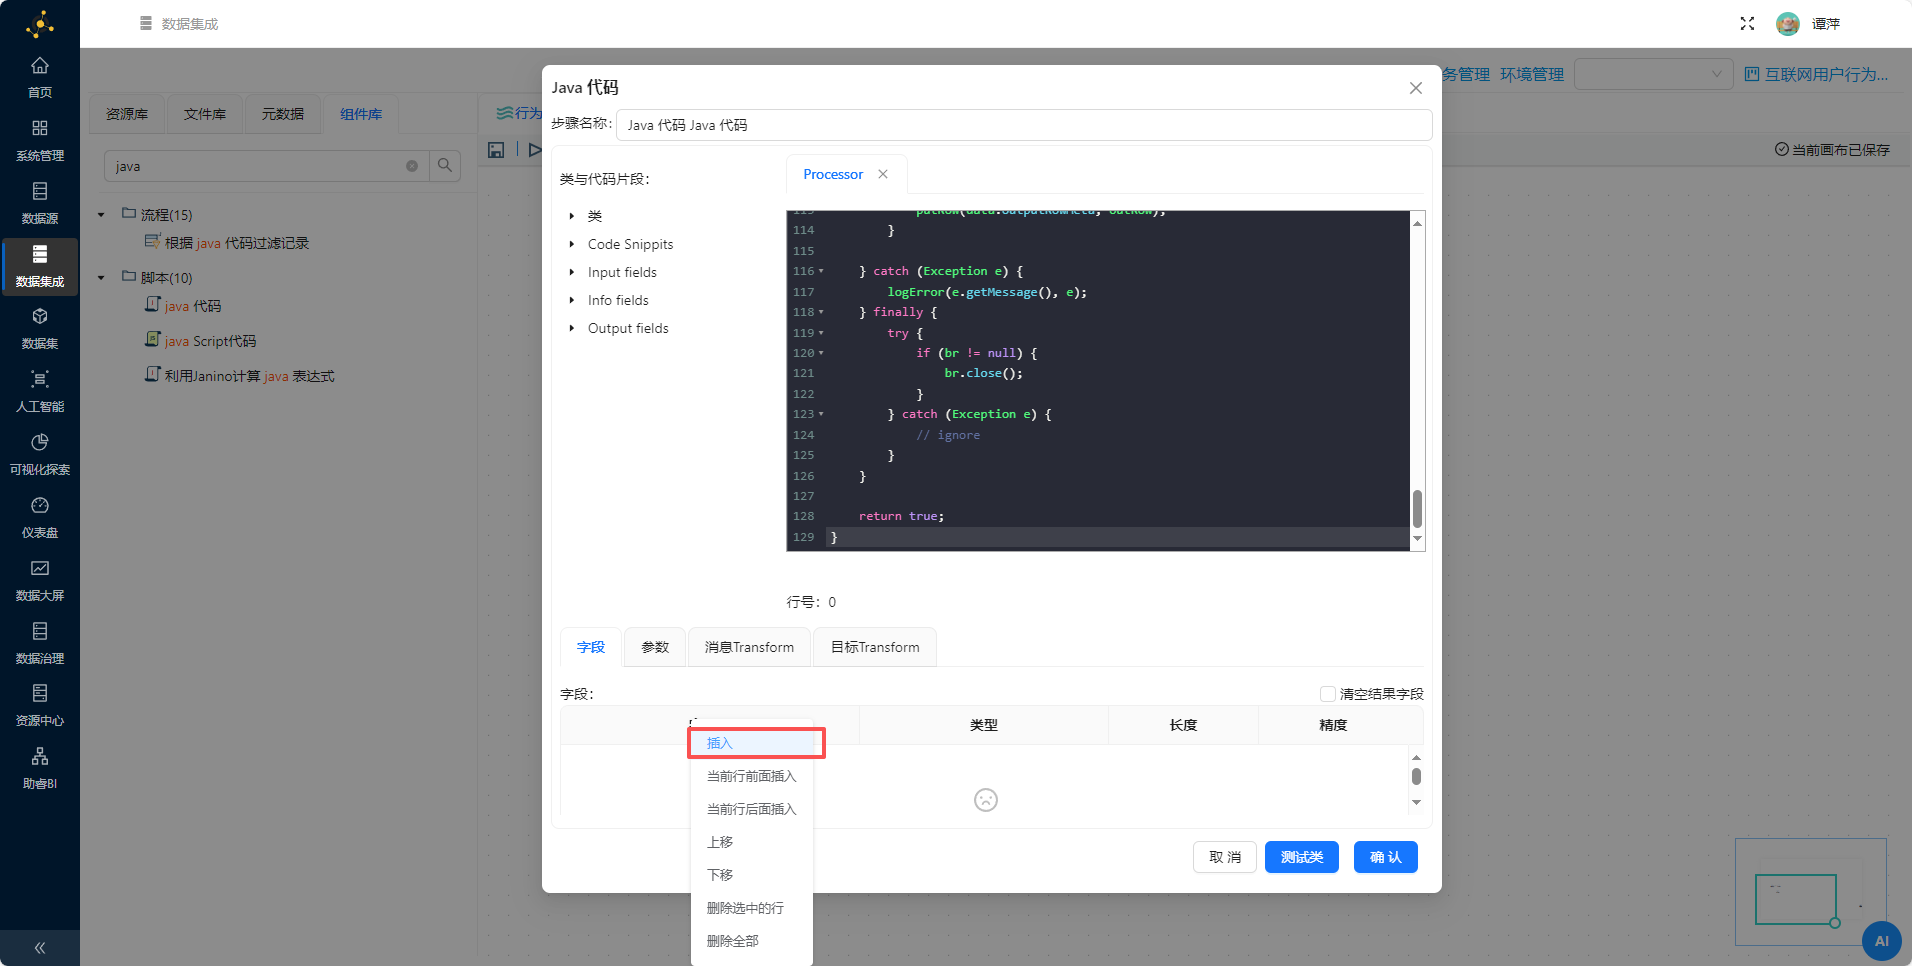The height and width of the screenshot is (966, 1912).
Task: Choose 当前行后面插入
Action: pos(752,809)
